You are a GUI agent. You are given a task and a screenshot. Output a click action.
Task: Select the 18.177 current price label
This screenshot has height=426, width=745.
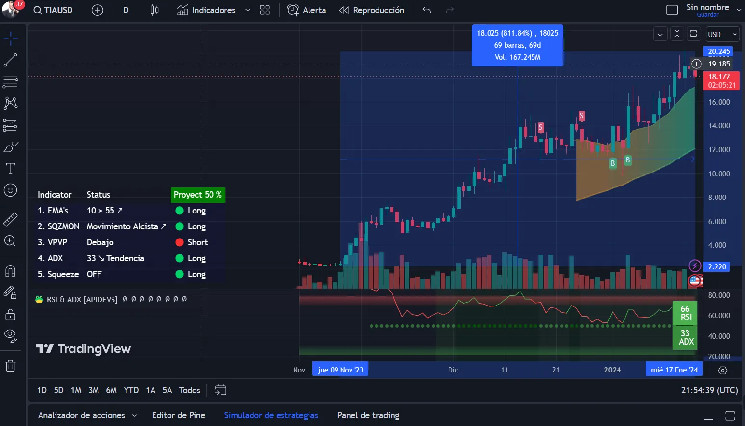point(721,81)
